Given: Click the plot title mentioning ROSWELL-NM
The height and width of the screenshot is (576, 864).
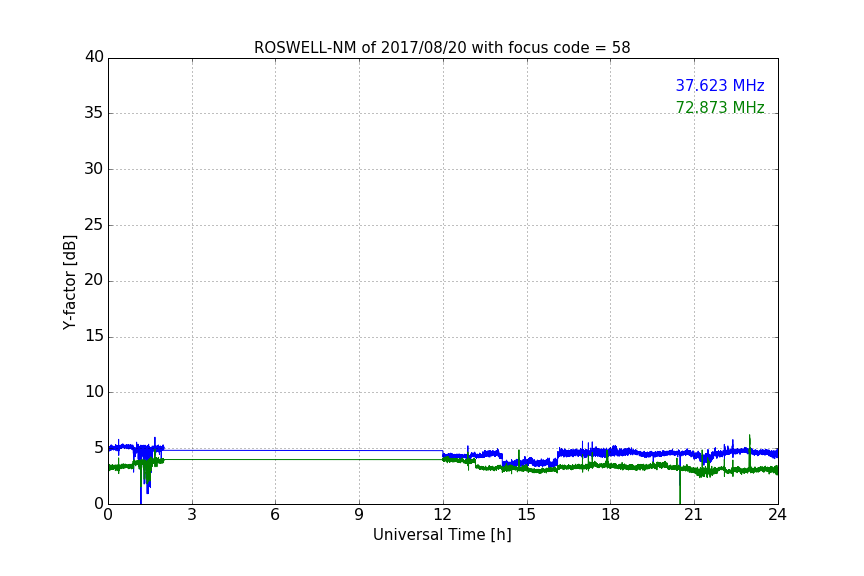Looking at the screenshot, I should [442, 48].
